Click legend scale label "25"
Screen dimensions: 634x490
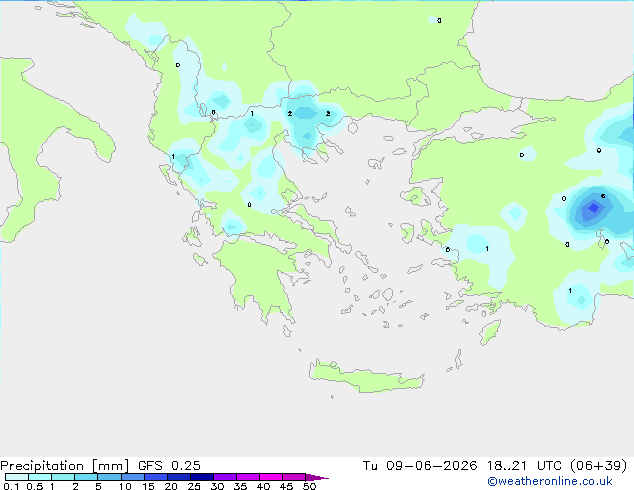pos(194,486)
